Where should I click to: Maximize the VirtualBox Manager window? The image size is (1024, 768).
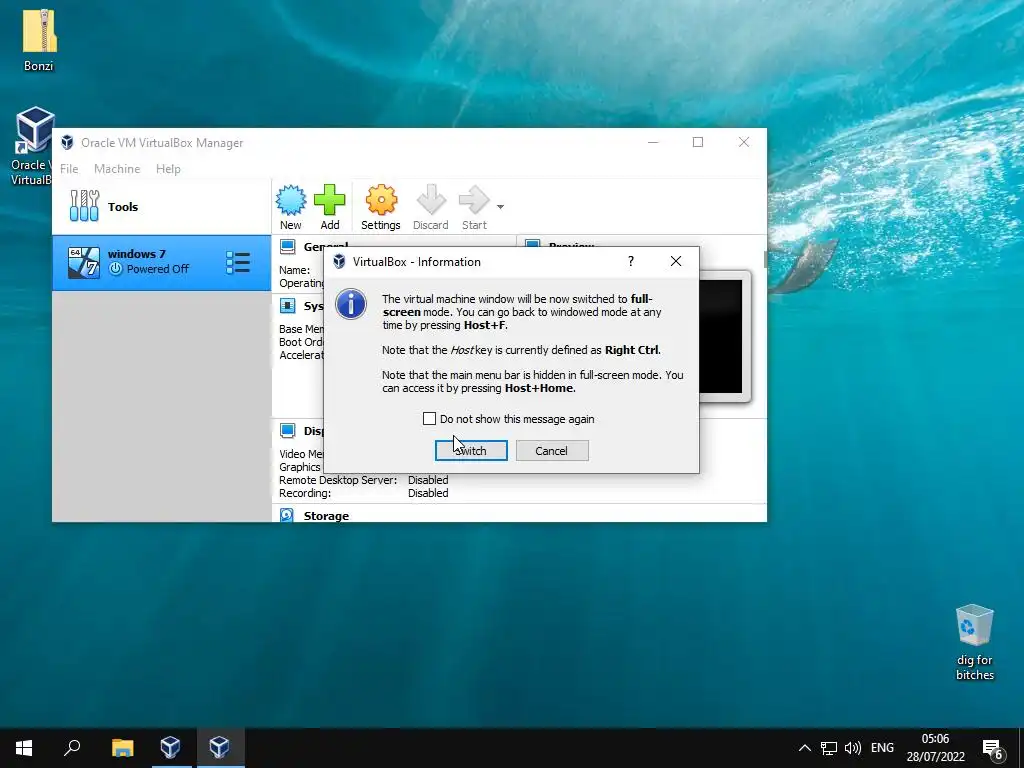click(698, 142)
